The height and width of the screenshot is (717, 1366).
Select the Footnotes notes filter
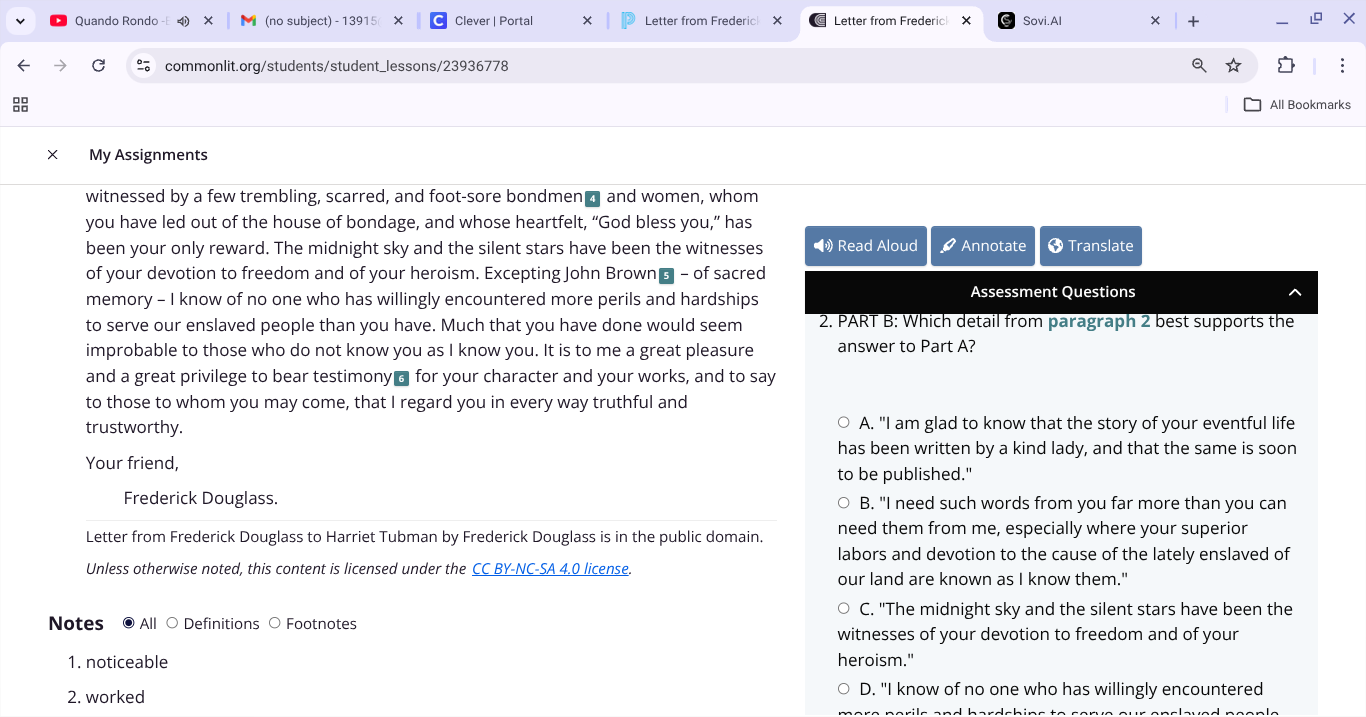click(274, 623)
